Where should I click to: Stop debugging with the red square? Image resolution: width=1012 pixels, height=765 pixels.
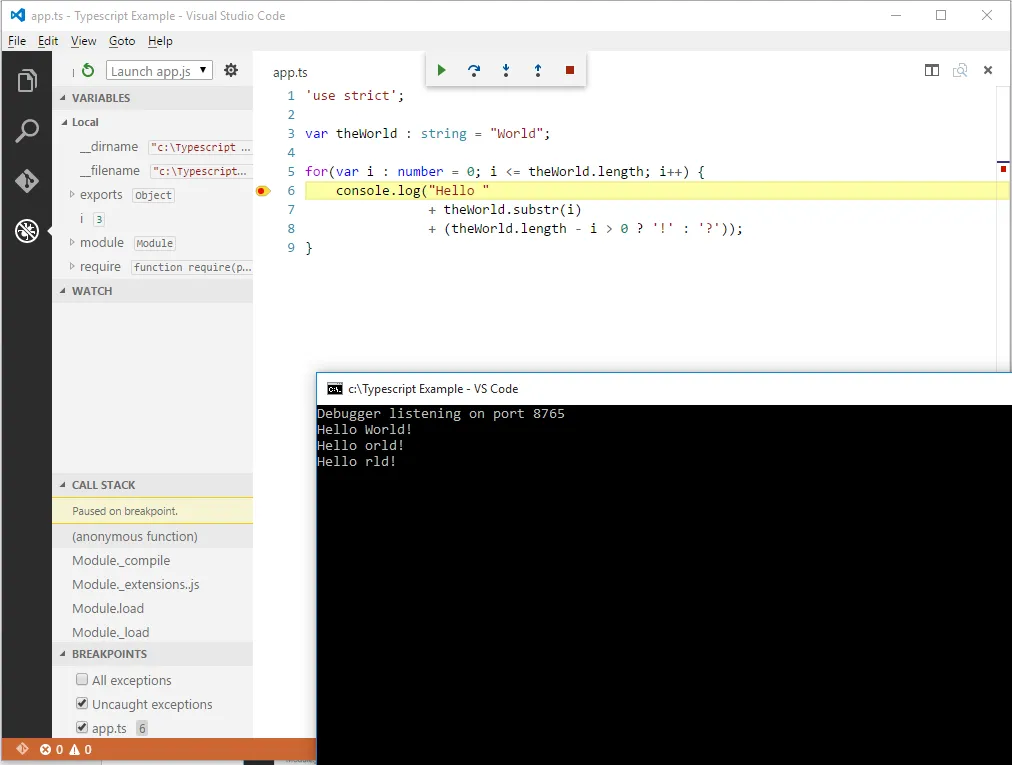(570, 70)
